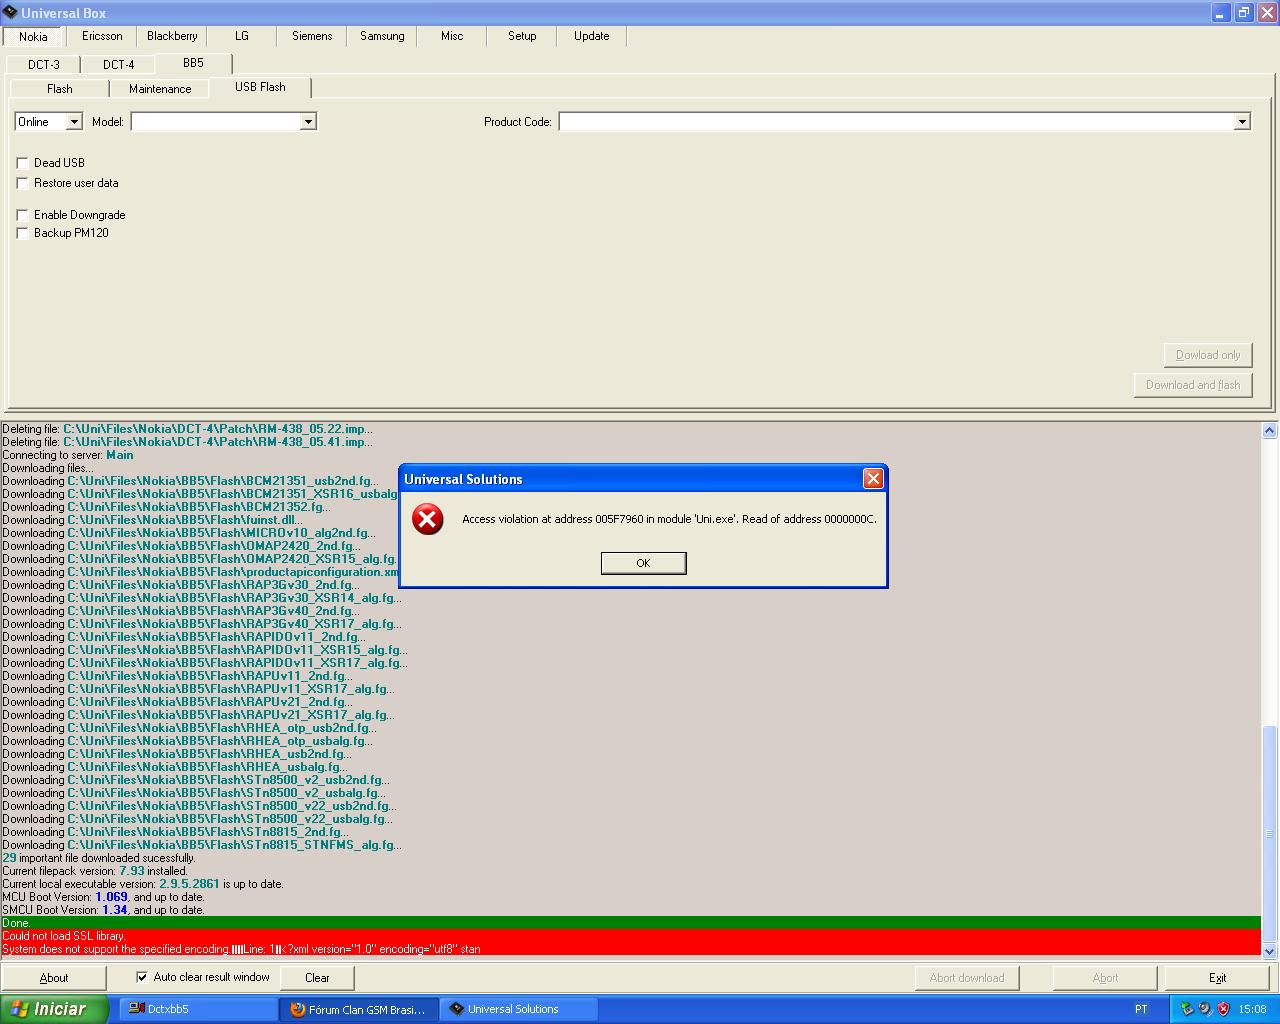Click the green Done log line
Image resolution: width=1280 pixels, height=1024 pixels.
click(631, 923)
